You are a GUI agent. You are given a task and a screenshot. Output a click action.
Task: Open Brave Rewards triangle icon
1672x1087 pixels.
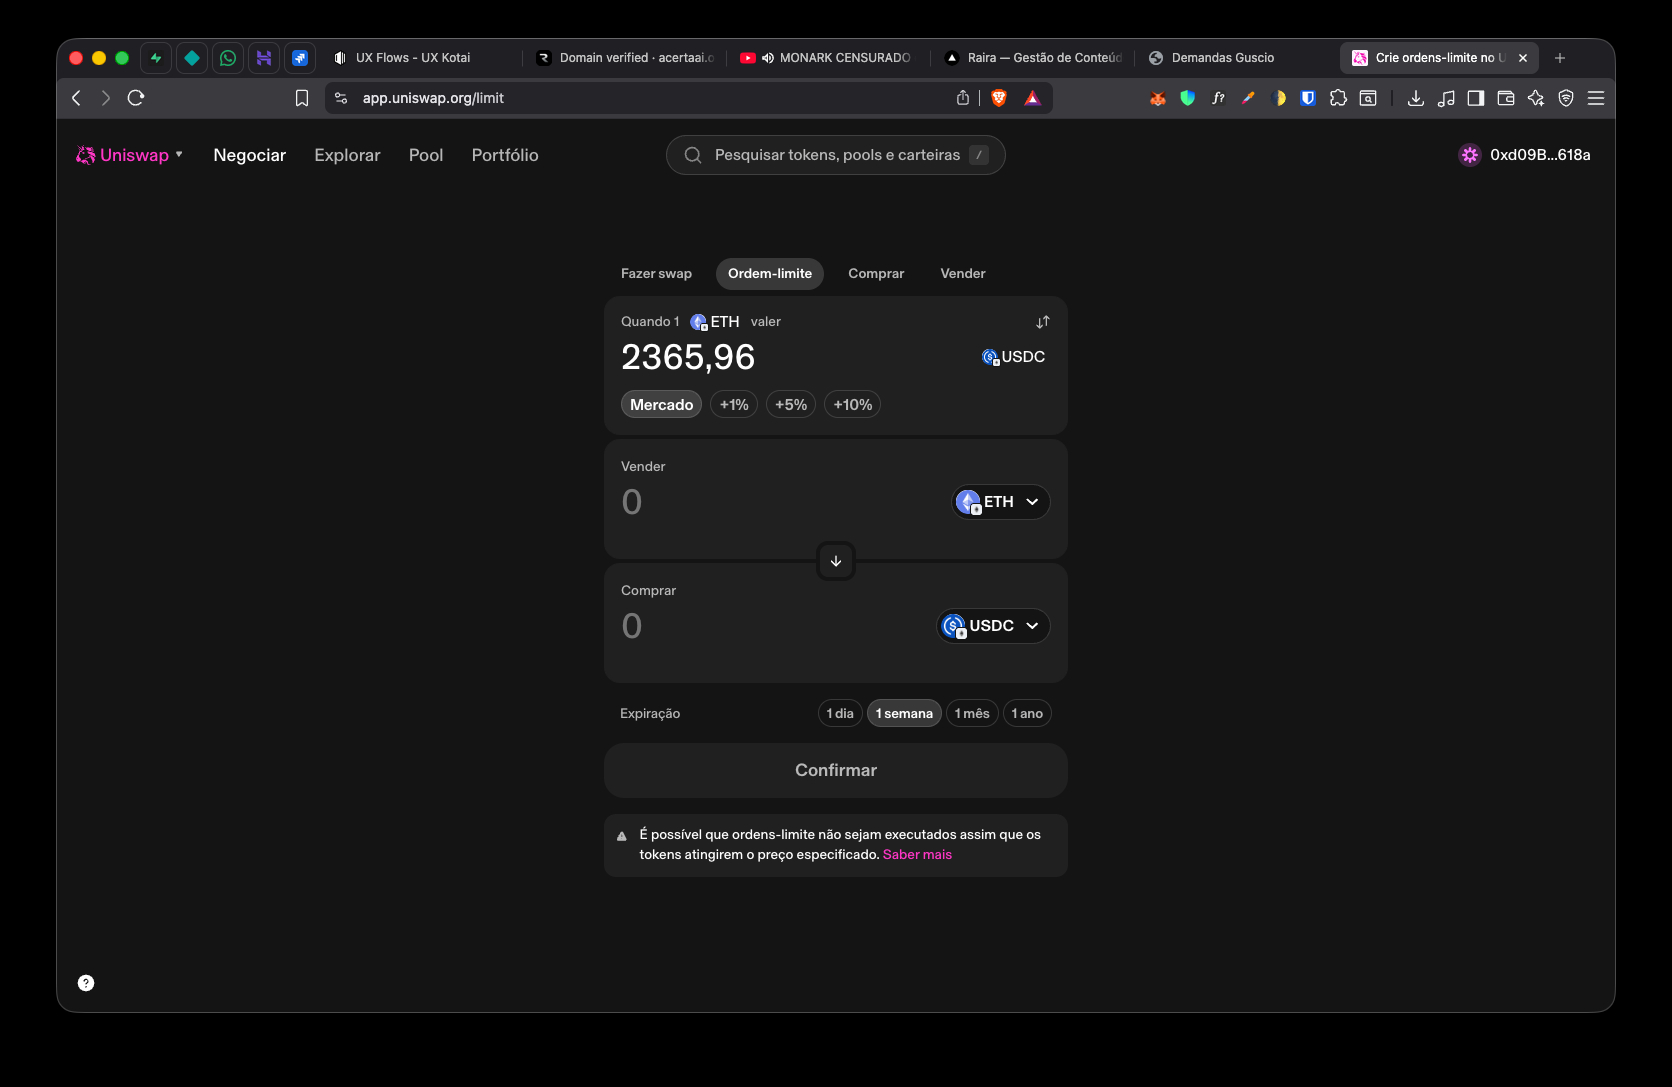(x=1033, y=98)
